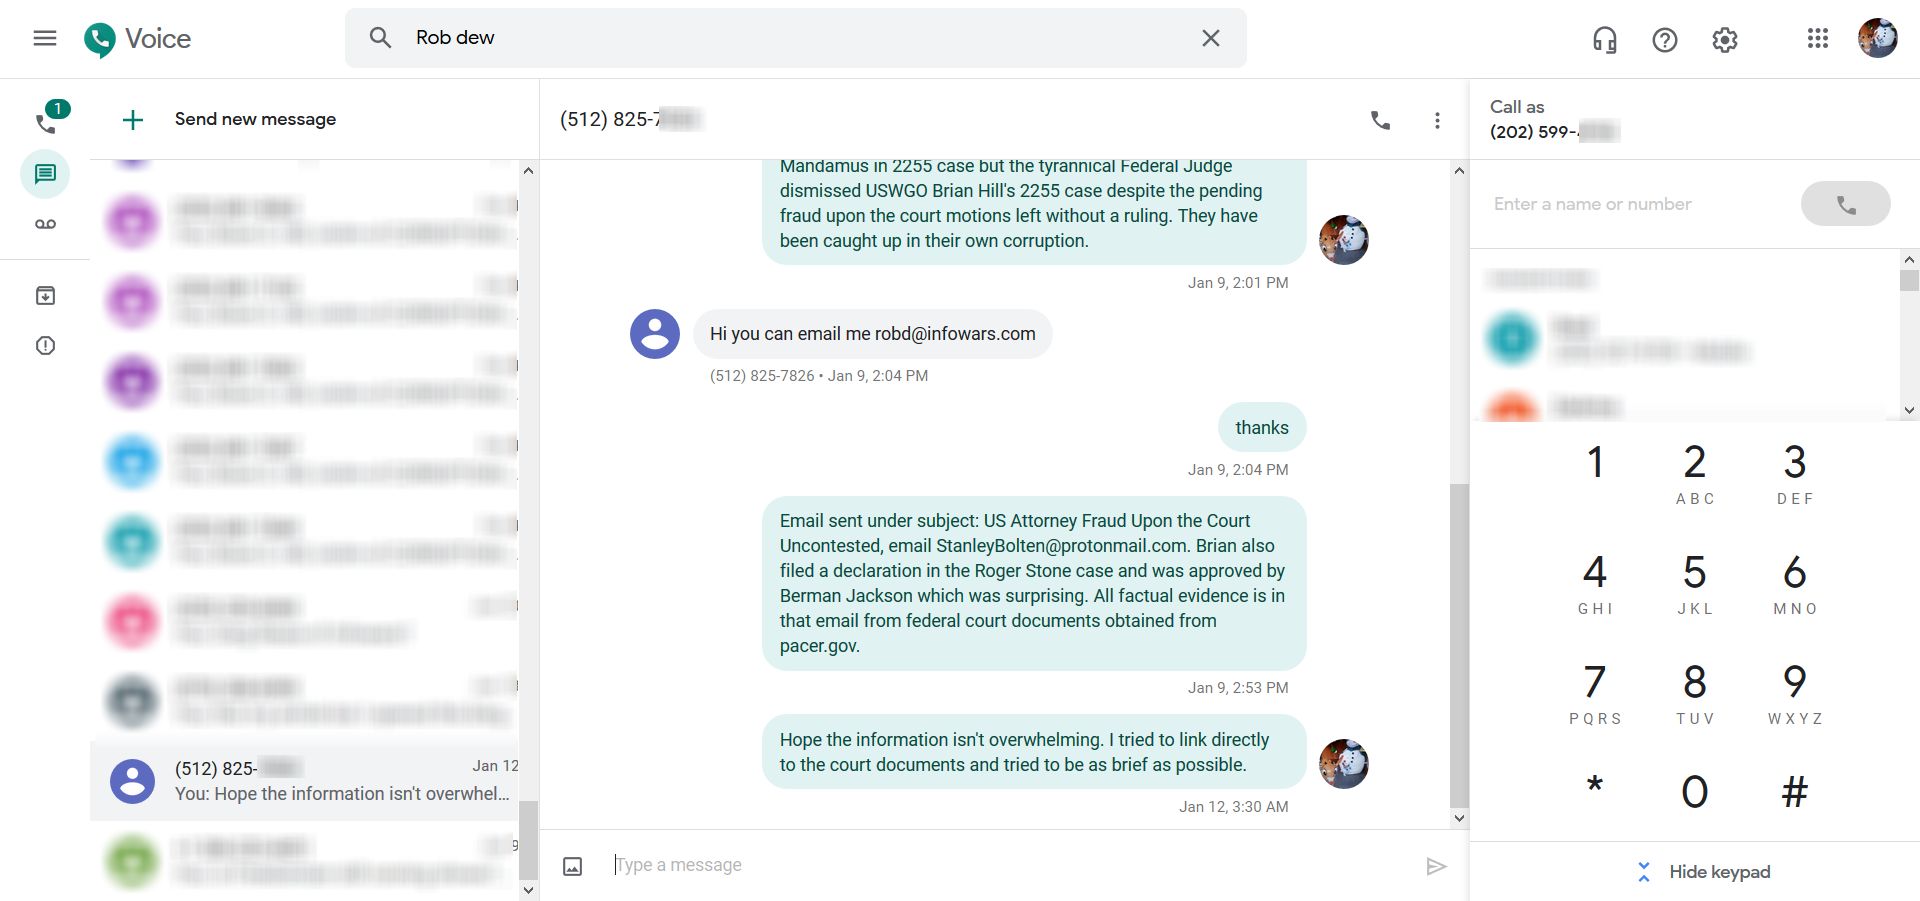Clear the Rob dew search text
The height and width of the screenshot is (901, 1920).
click(x=1210, y=38)
